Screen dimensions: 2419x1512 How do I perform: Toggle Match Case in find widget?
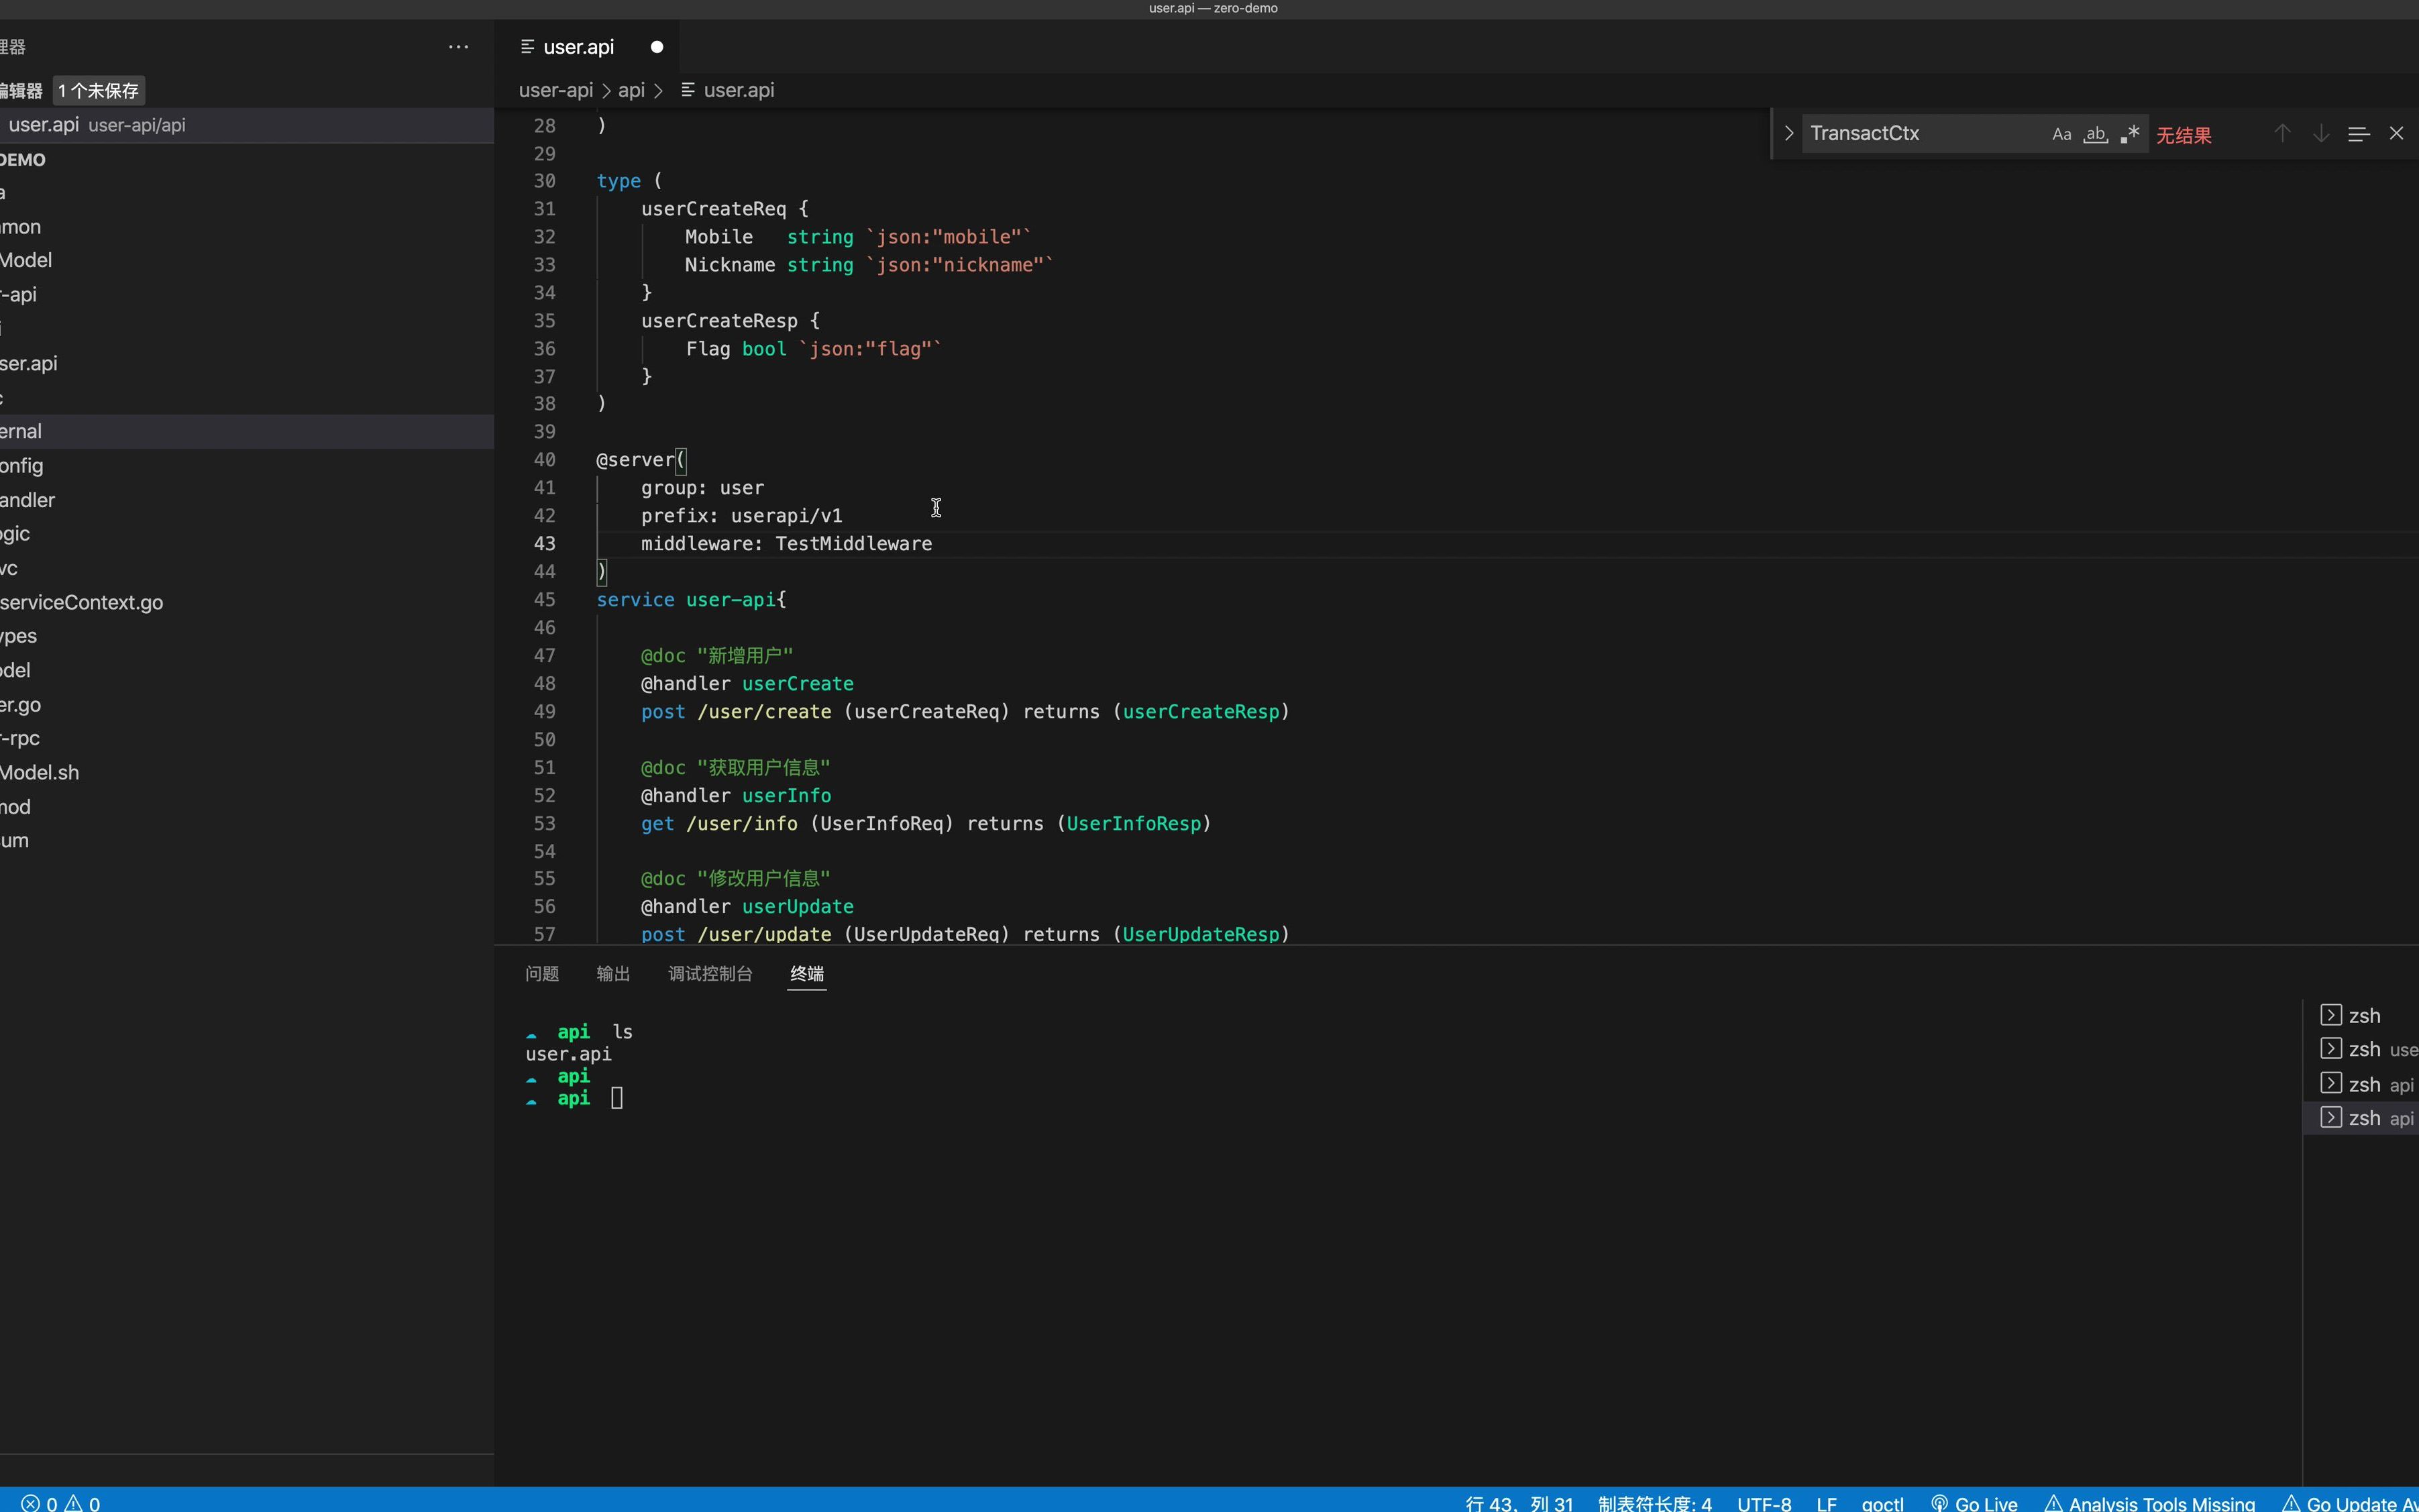pyautogui.click(x=2061, y=134)
